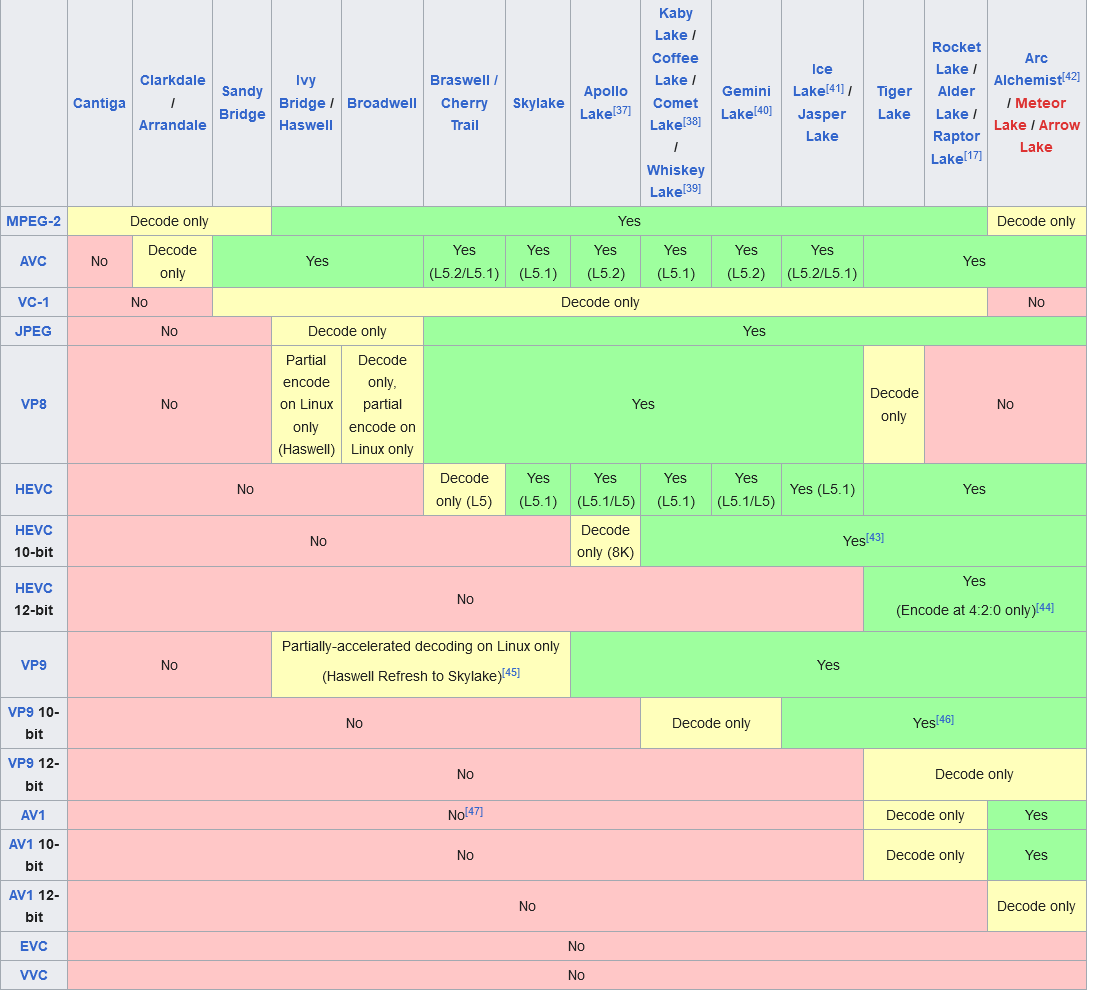The width and height of the screenshot is (1094, 995).
Task: Open VP9 link in the 12-bit row
Action: (21, 763)
